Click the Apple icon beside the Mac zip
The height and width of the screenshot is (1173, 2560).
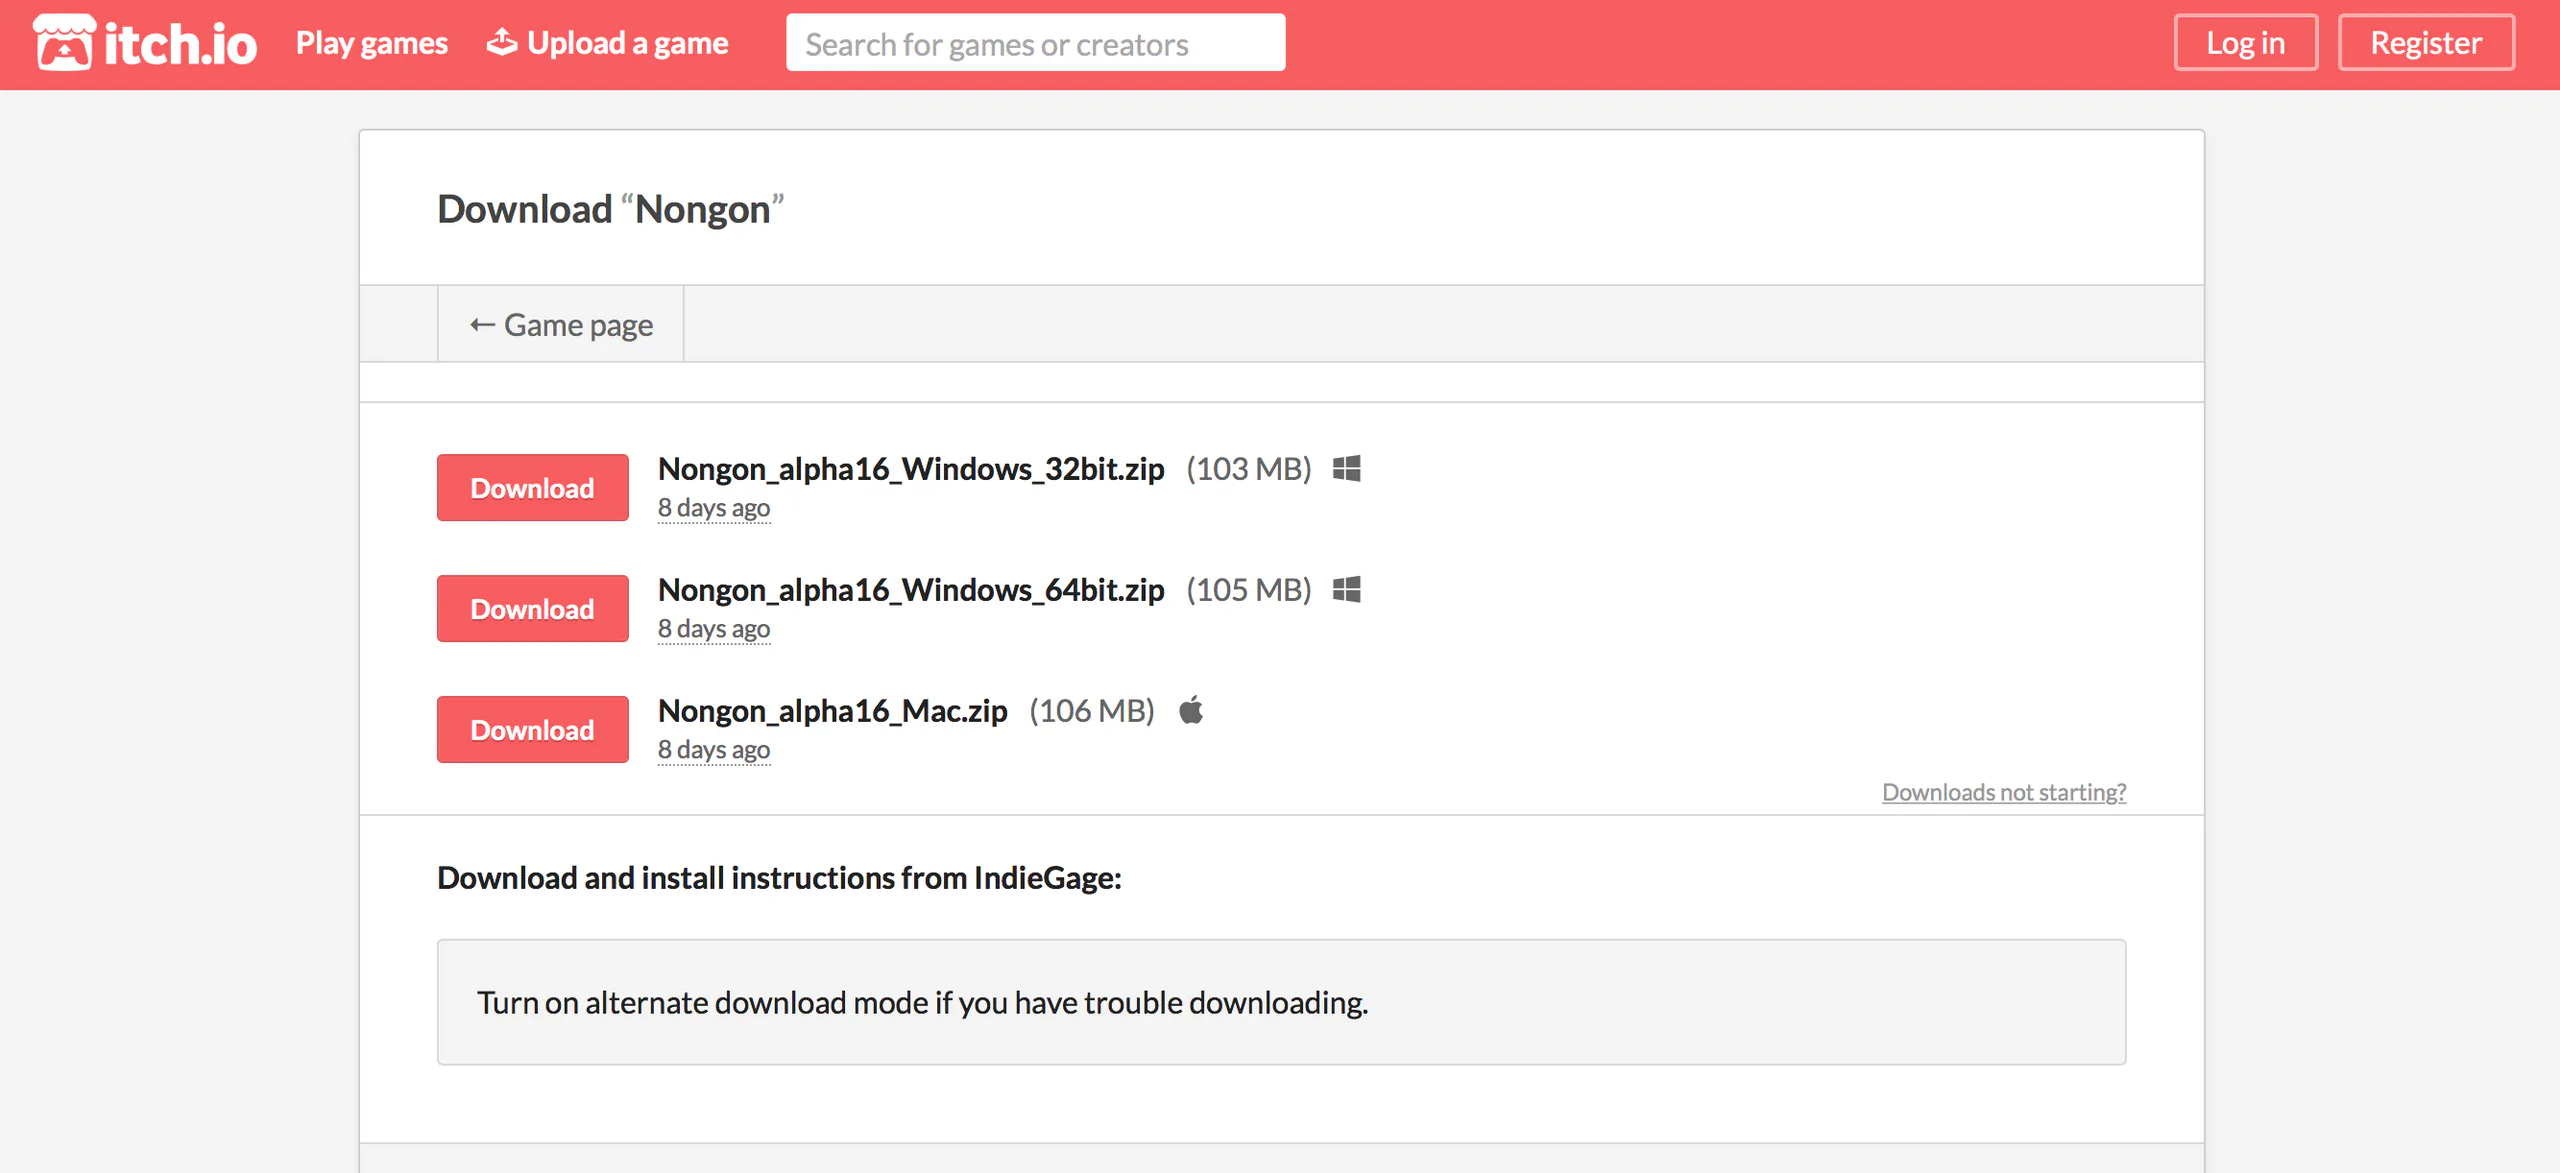[1191, 710]
